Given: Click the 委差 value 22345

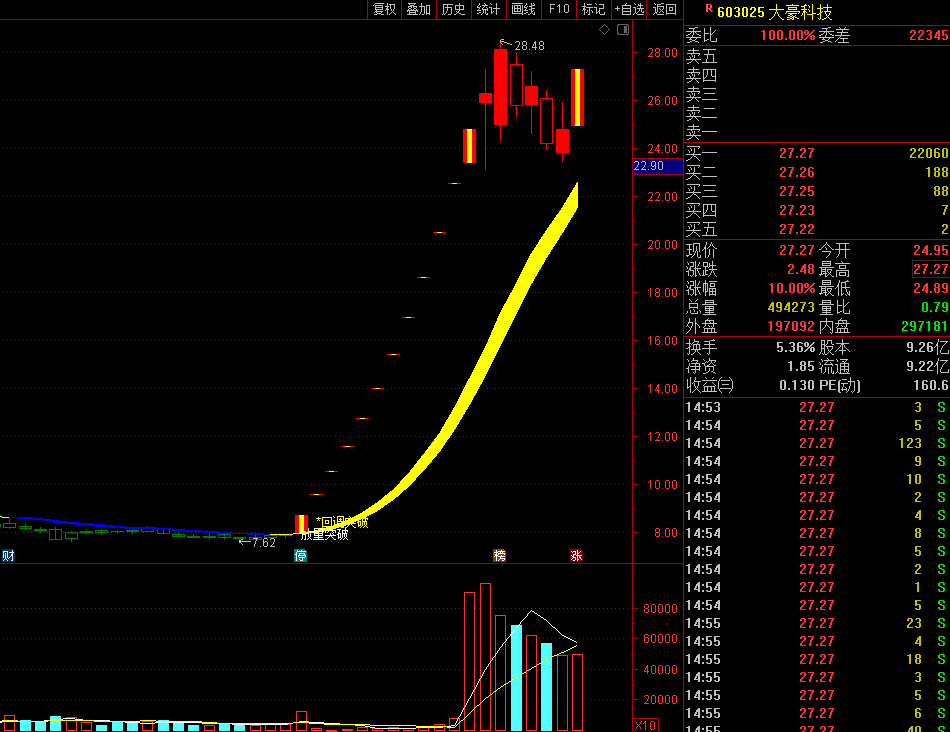Looking at the screenshot, I should click(928, 35).
